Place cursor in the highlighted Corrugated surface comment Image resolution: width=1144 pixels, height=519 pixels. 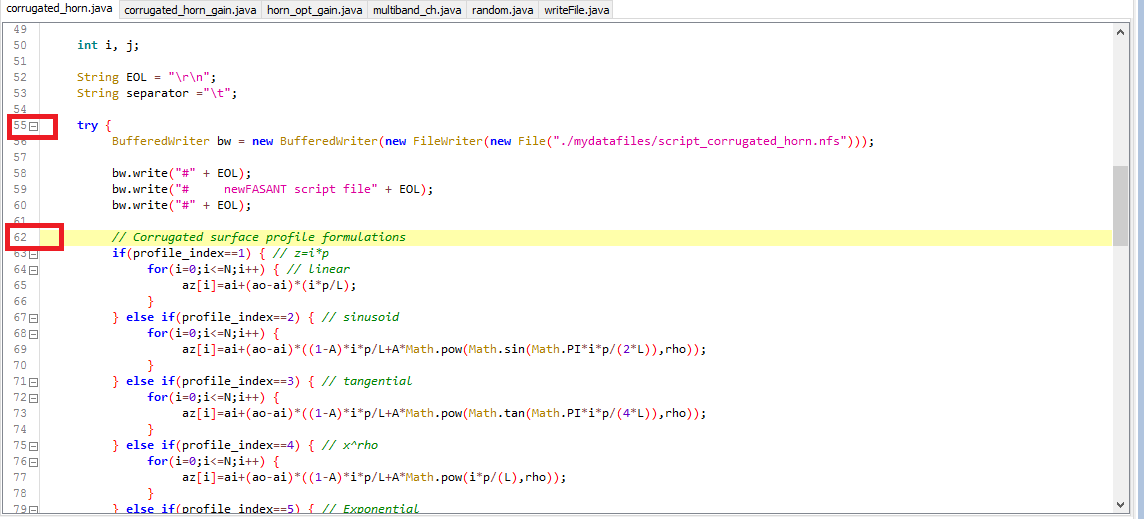(x=258, y=238)
